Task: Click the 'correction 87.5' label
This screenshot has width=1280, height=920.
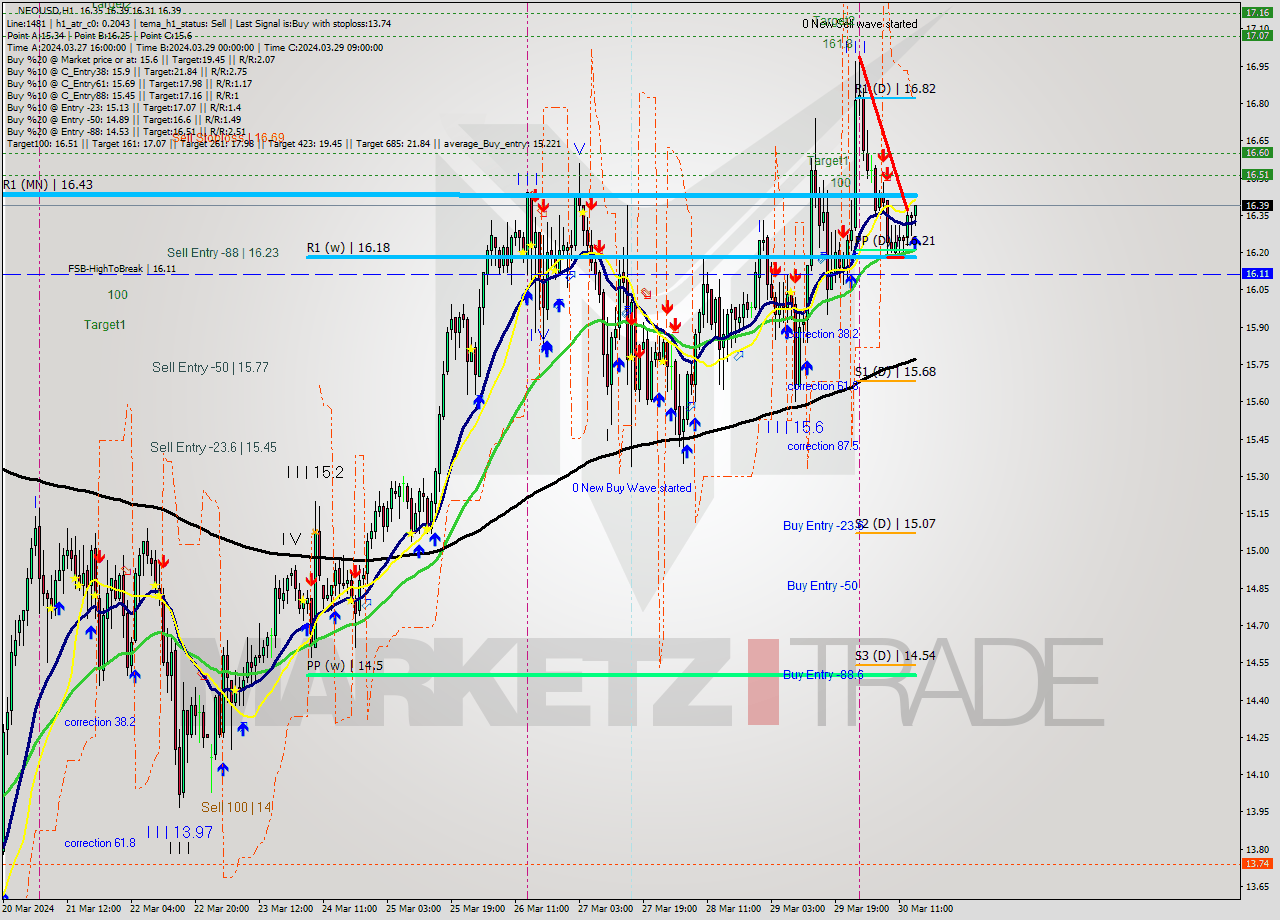Action: pos(823,446)
